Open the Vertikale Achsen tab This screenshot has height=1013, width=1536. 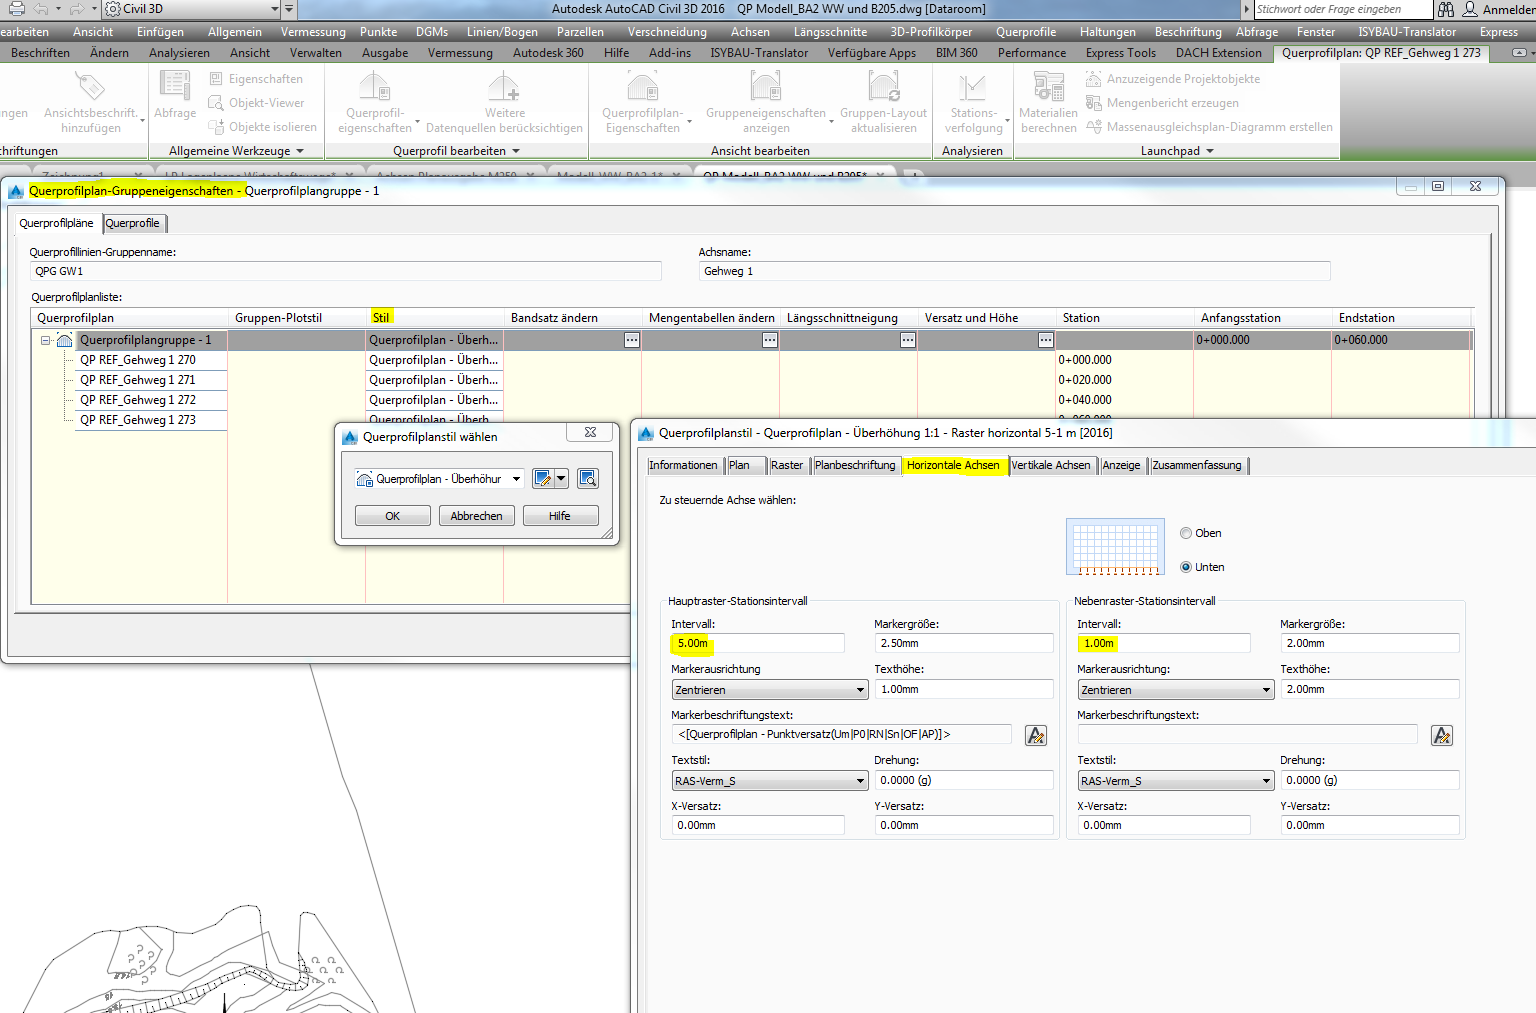coord(1051,465)
